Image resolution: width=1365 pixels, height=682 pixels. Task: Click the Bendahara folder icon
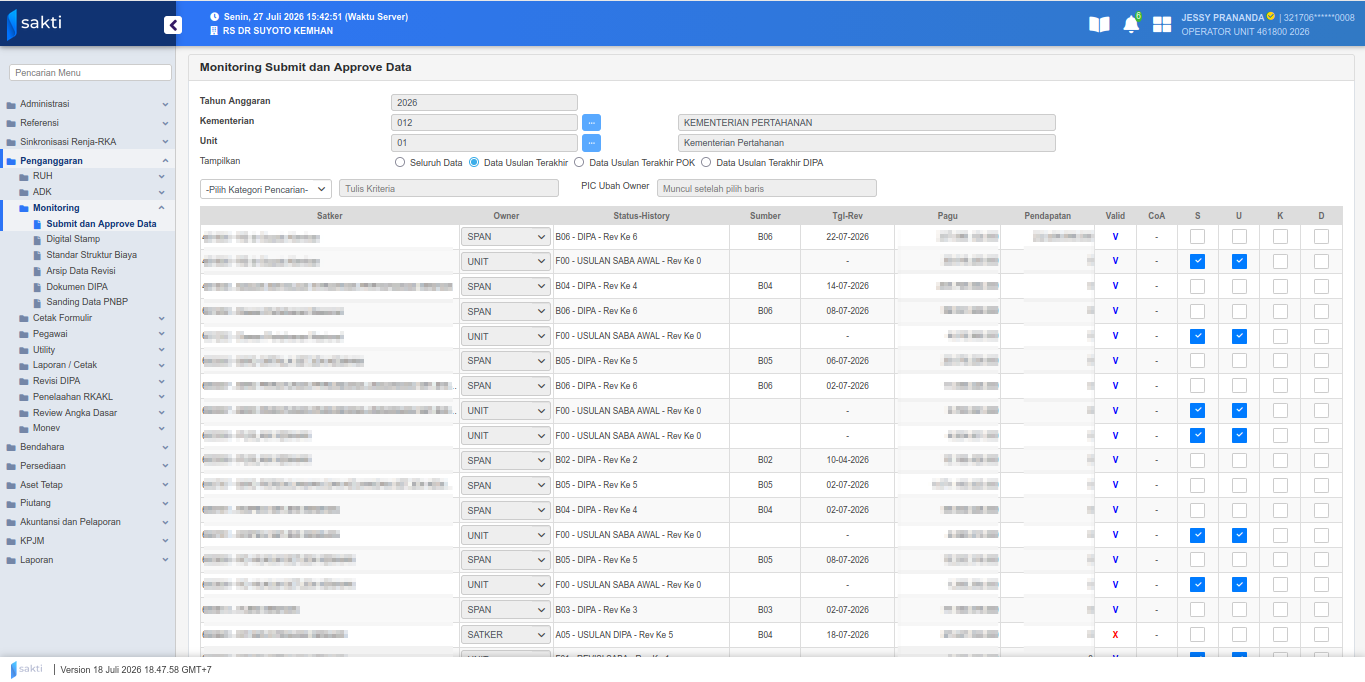point(11,447)
